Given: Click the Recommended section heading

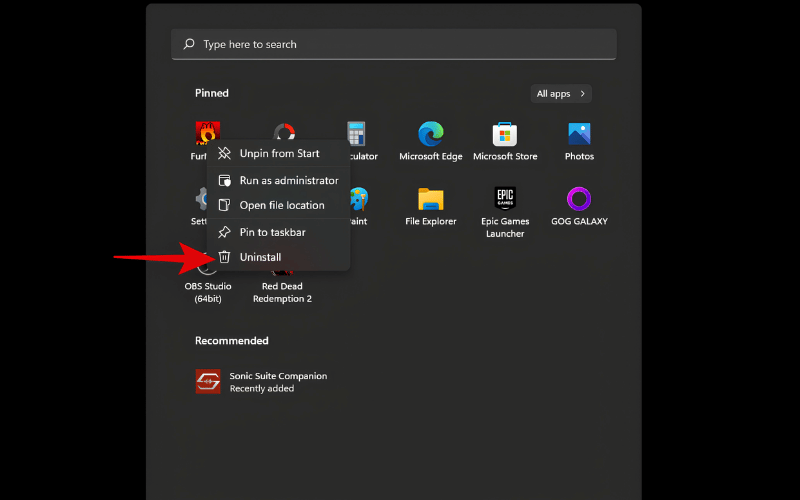Looking at the screenshot, I should (x=232, y=340).
